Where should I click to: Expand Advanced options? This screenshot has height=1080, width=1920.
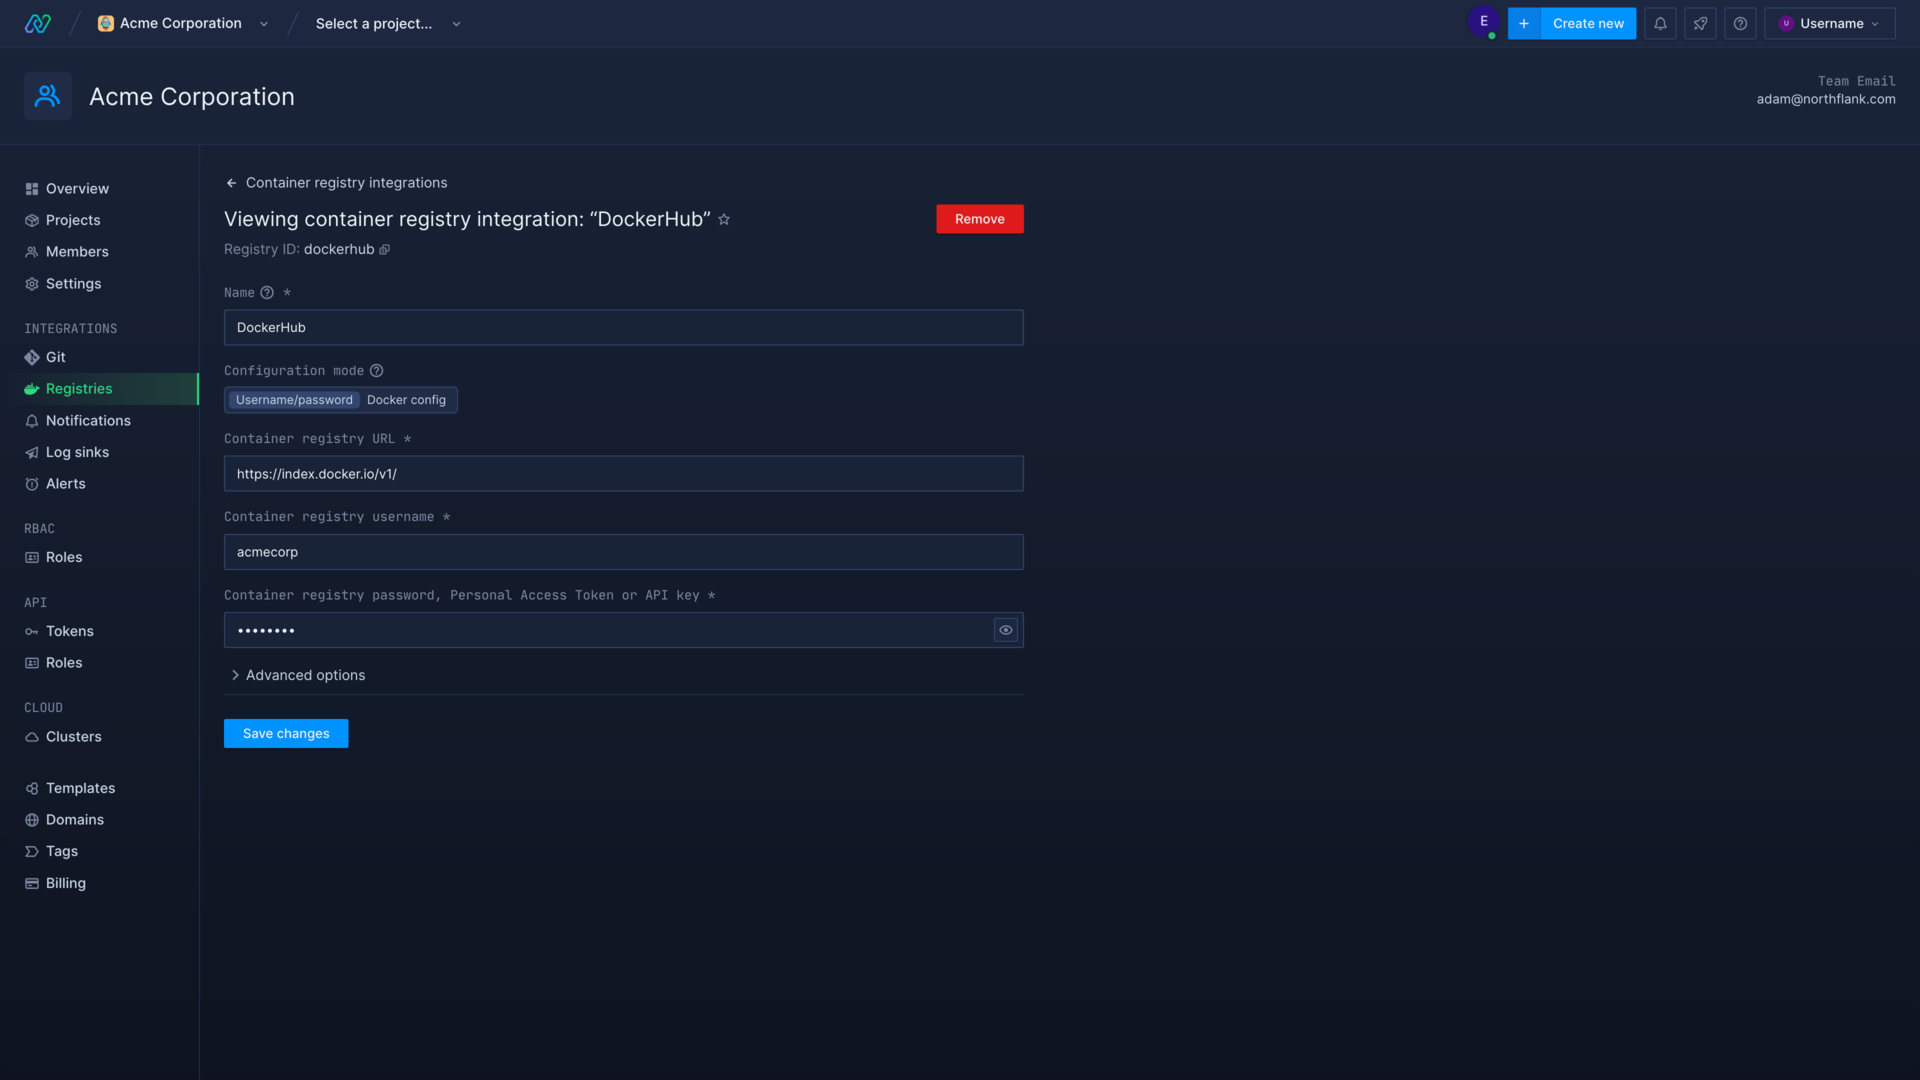click(298, 676)
